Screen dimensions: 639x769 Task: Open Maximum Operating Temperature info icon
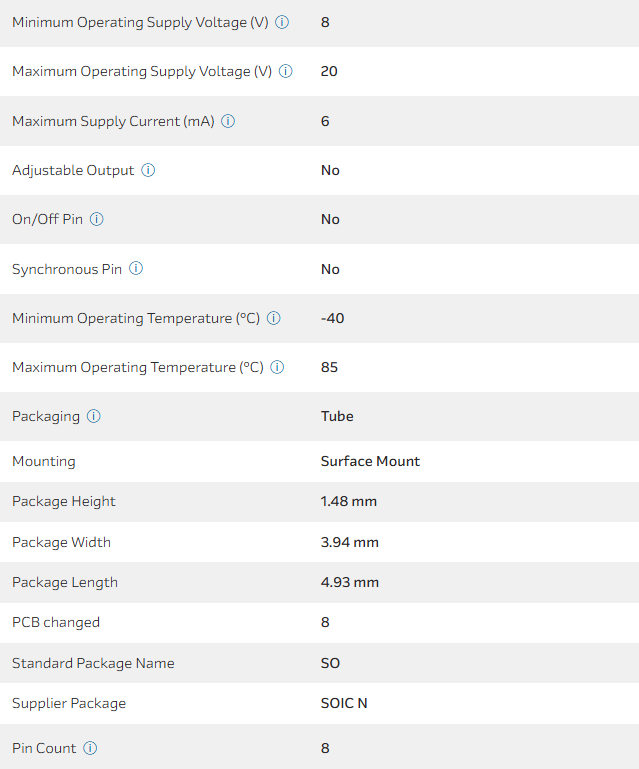click(277, 367)
